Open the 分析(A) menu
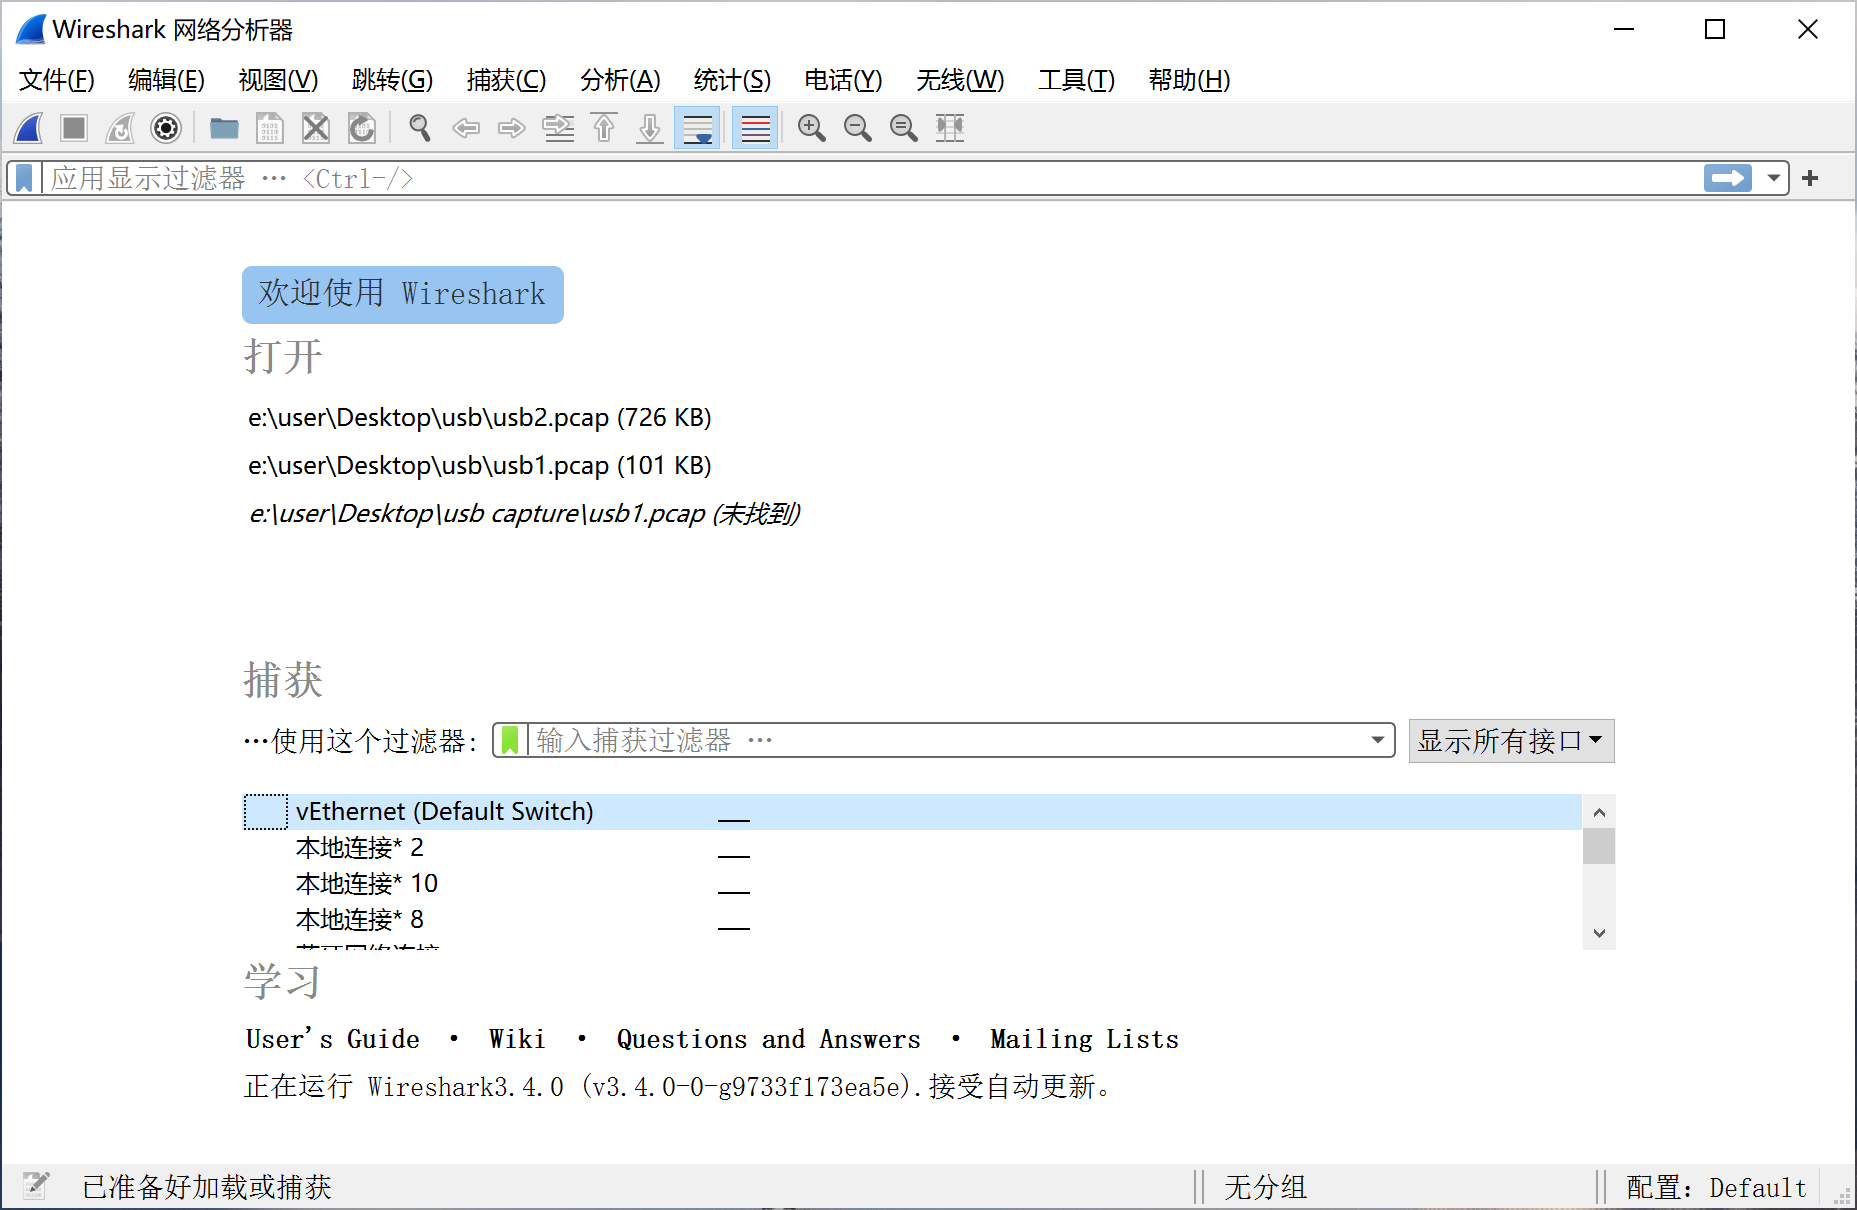The height and width of the screenshot is (1210, 1857). point(621,80)
